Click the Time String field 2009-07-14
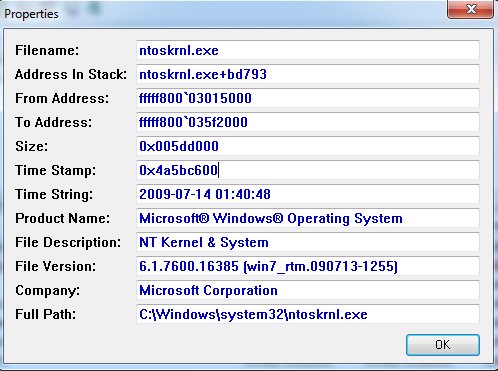This screenshot has height=371, width=498. point(308,194)
